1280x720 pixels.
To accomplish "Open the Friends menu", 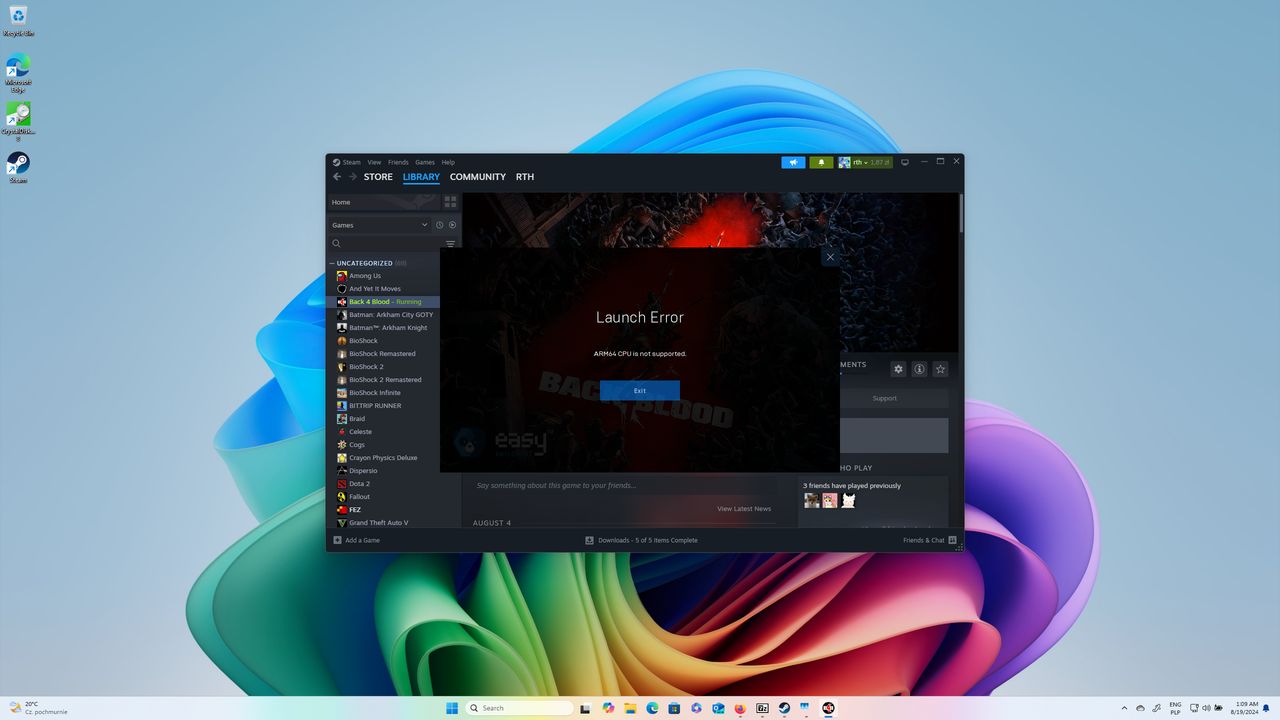I will (x=398, y=162).
